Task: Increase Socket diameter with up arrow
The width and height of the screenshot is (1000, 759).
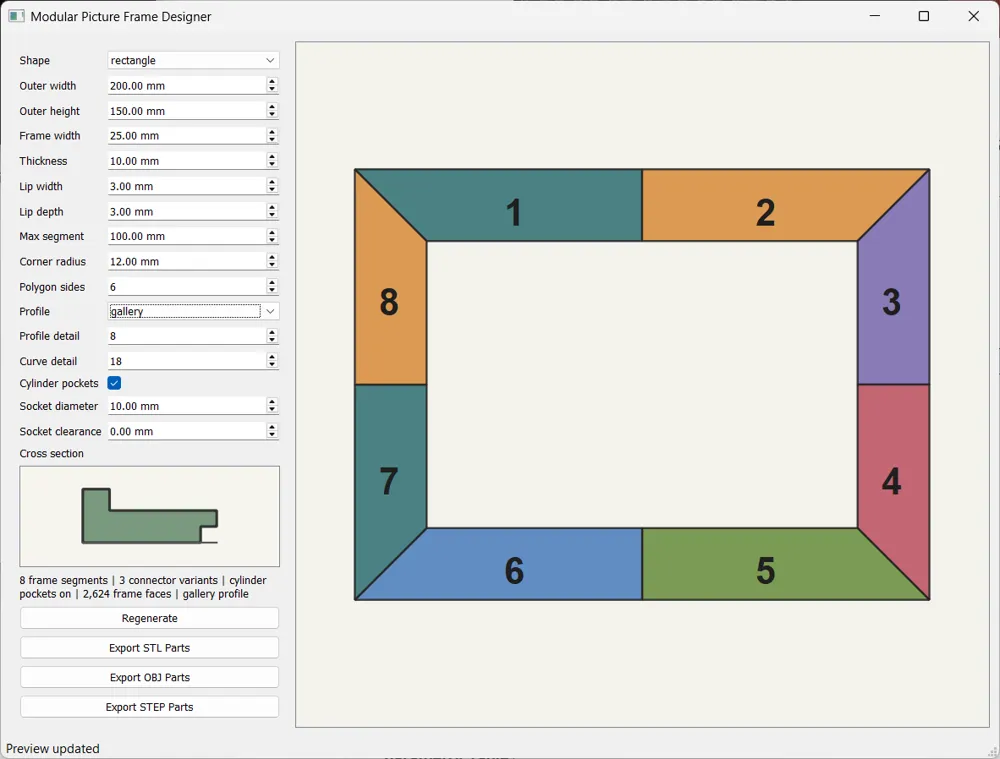Action: pyautogui.click(x=272, y=402)
